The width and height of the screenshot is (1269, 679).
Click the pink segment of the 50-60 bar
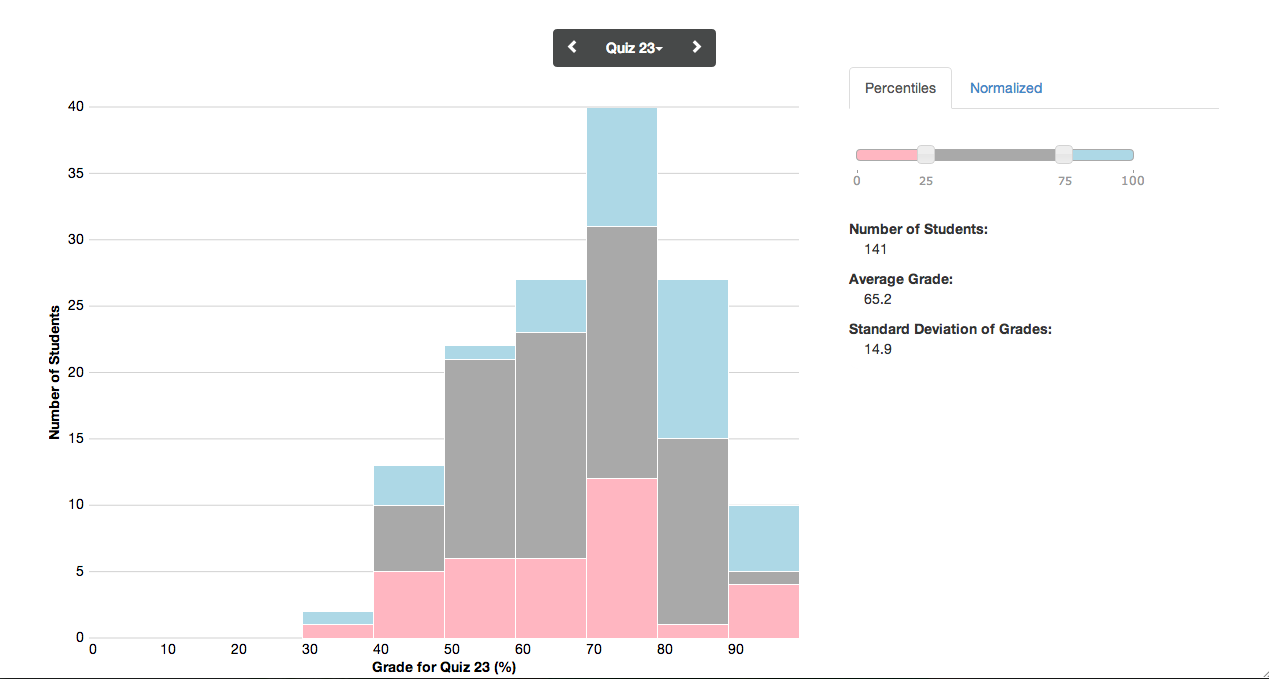point(480,598)
